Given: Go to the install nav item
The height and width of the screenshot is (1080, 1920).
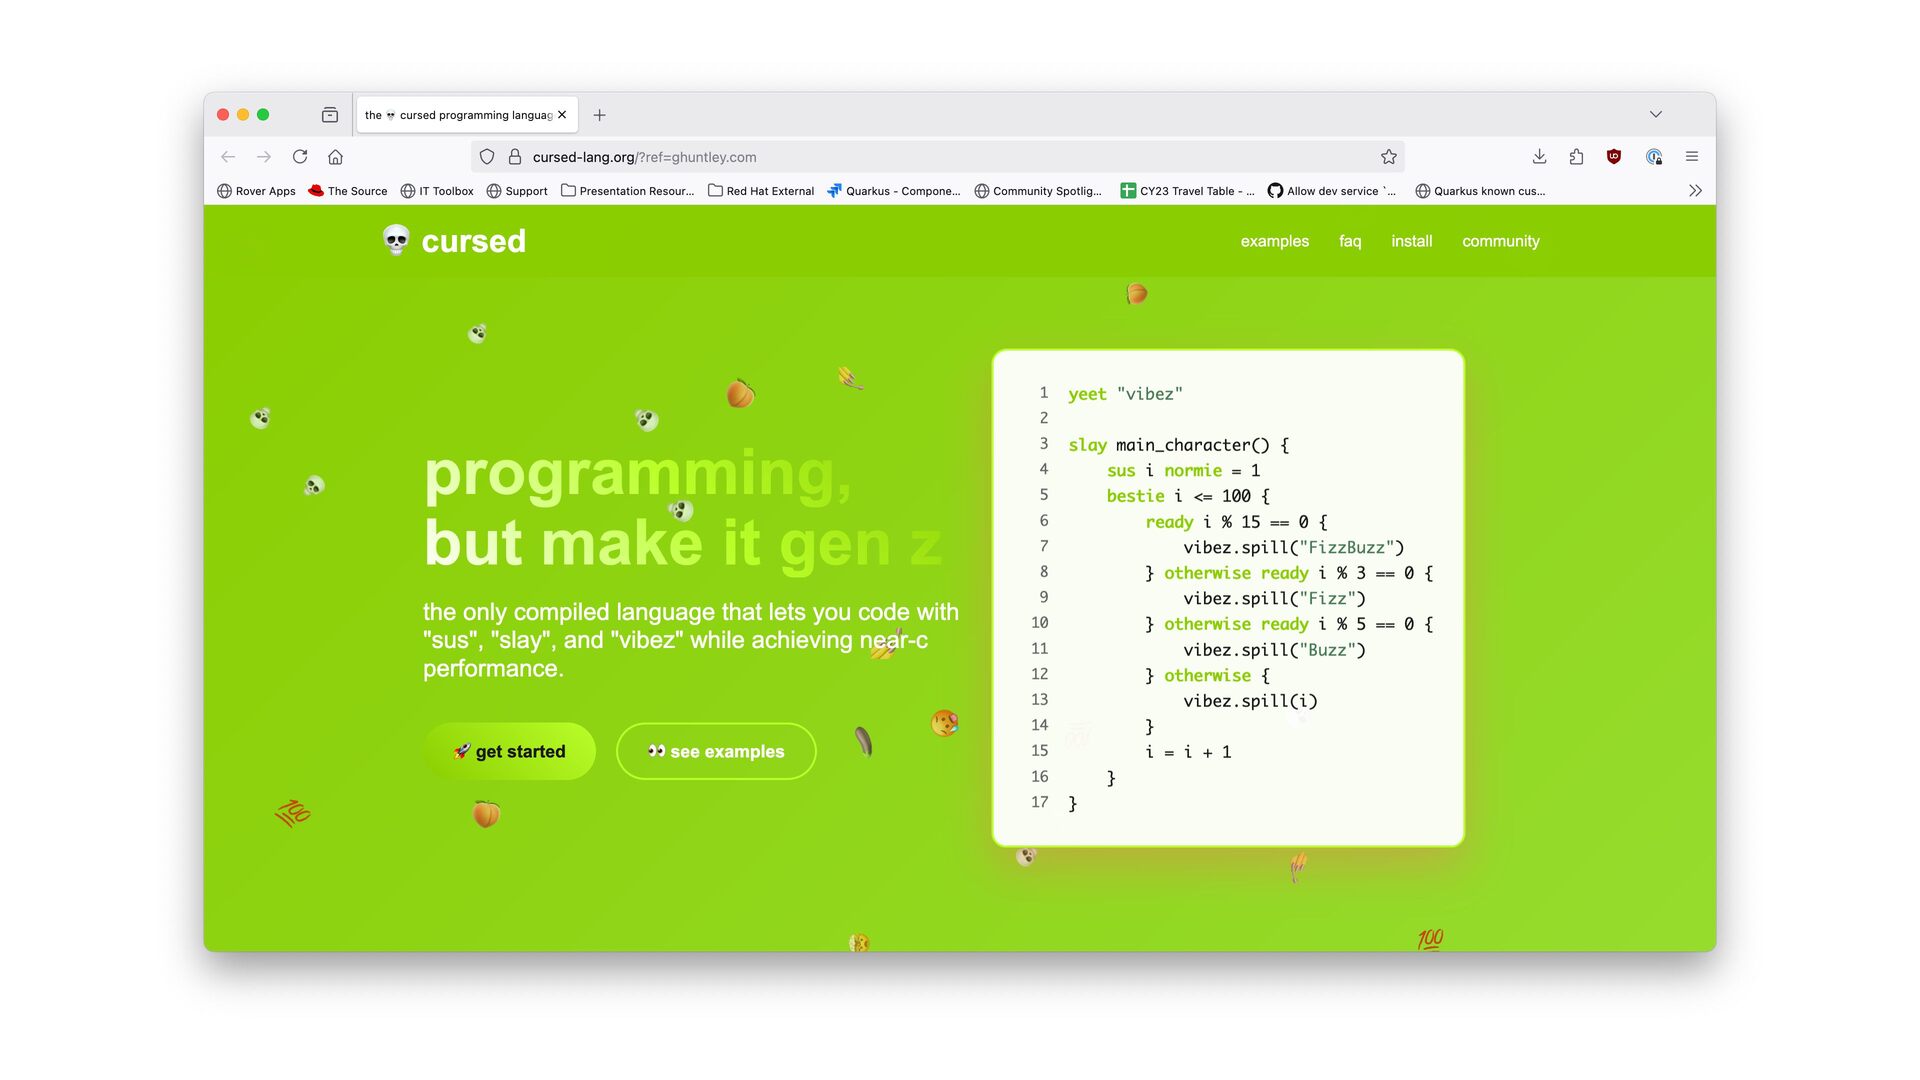Looking at the screenshot, I should tap(1411, 241).
